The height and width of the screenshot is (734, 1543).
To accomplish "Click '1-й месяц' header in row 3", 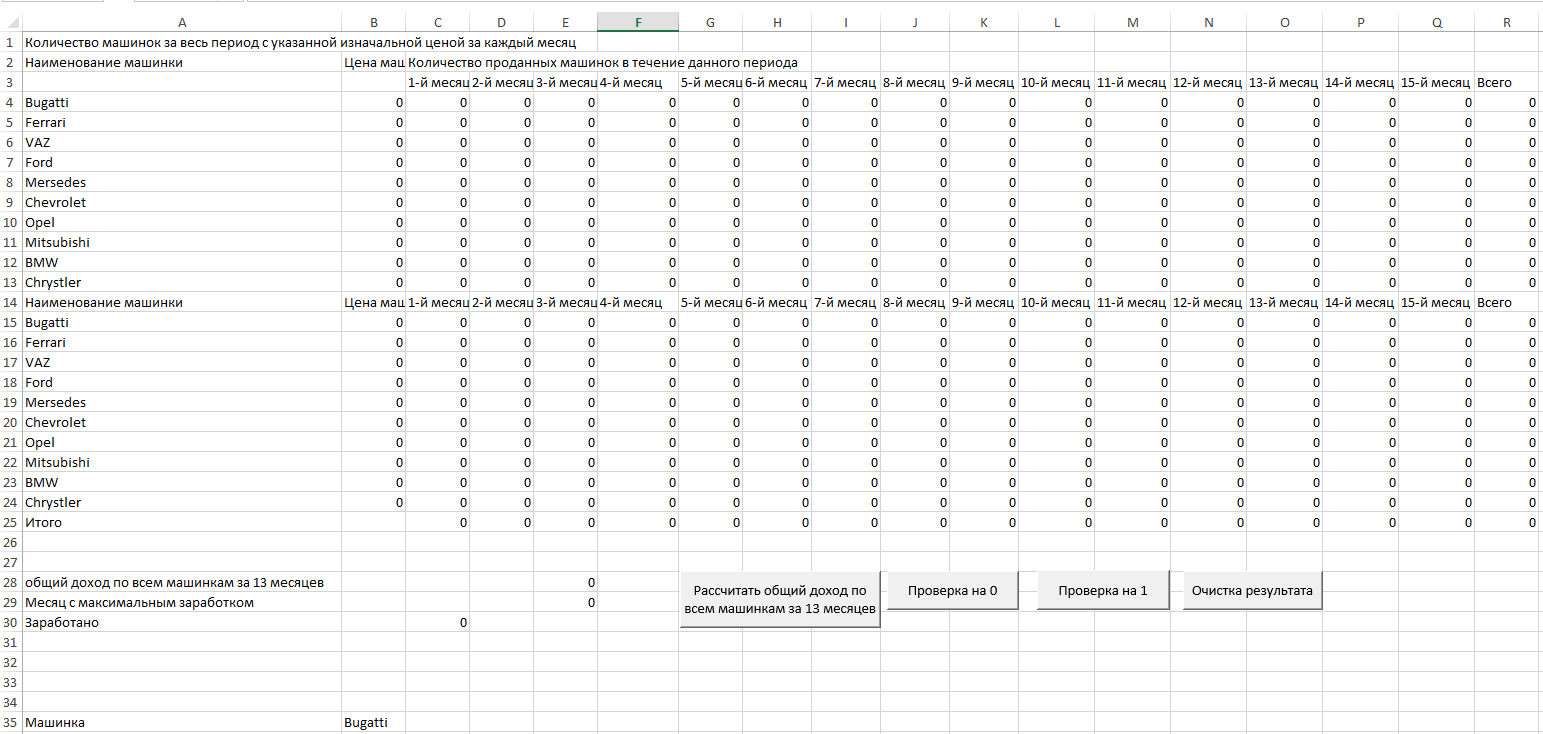I will tap(438, 83).
